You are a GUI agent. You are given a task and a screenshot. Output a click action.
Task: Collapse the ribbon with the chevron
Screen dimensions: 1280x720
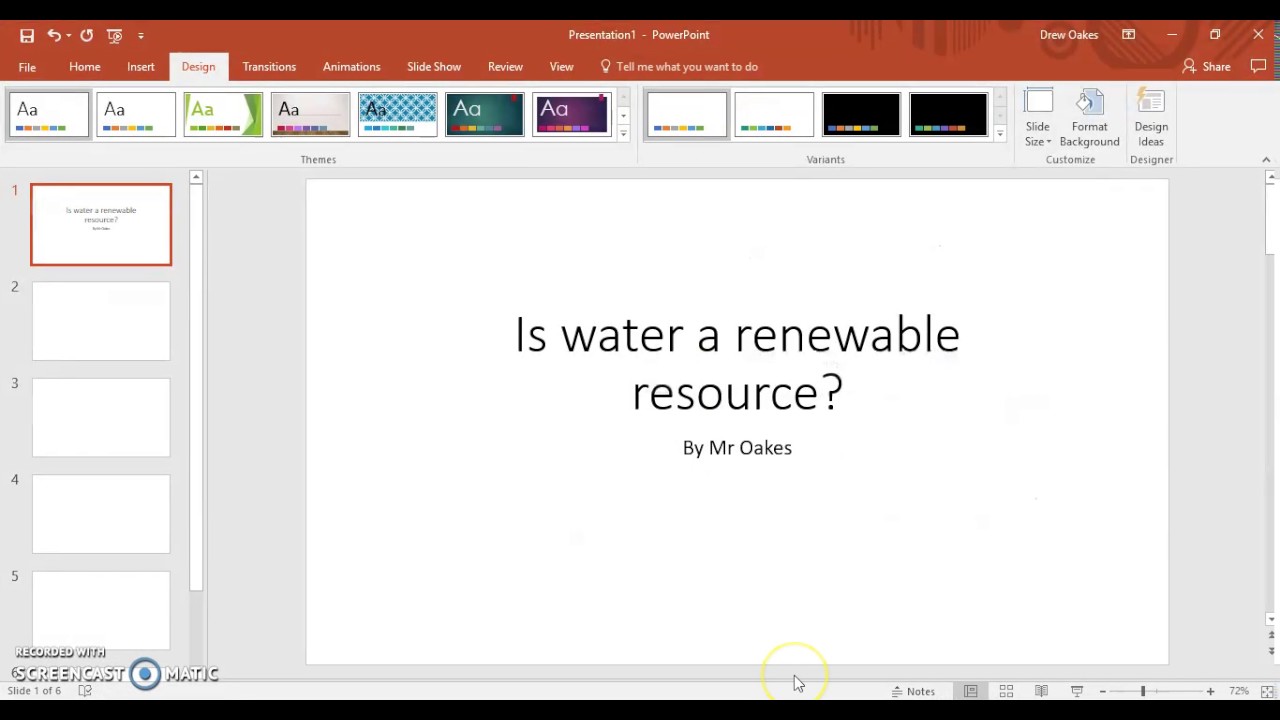click(1266, 160)
